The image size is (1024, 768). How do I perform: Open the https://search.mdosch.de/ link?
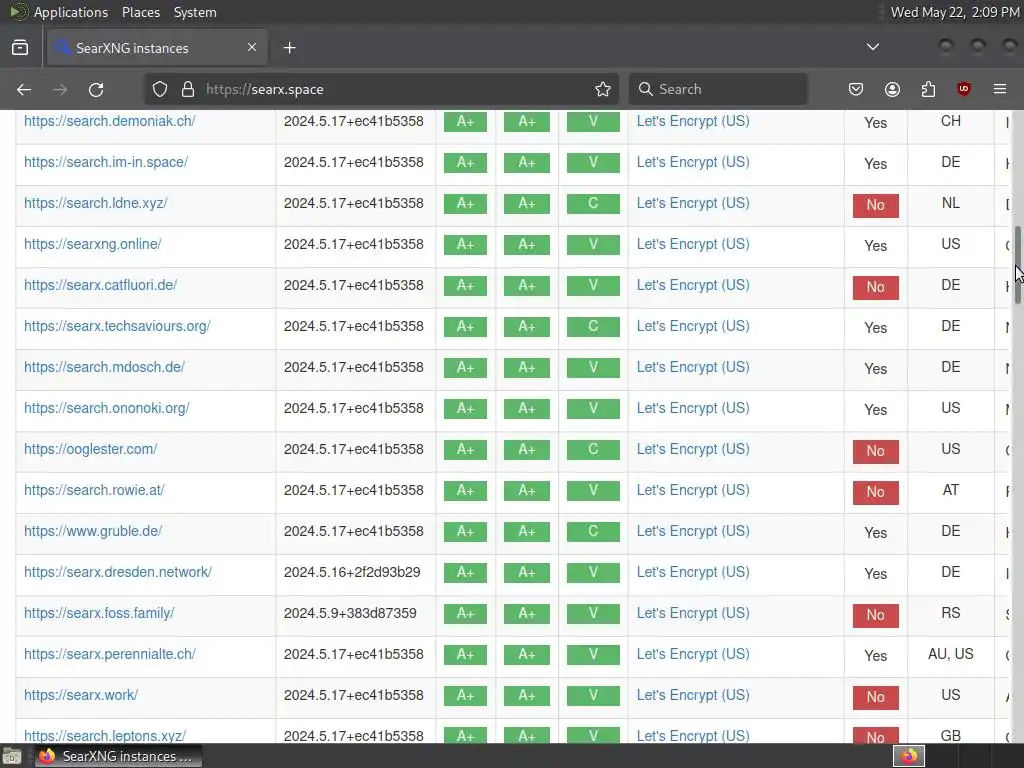click(x=104, y=367)
